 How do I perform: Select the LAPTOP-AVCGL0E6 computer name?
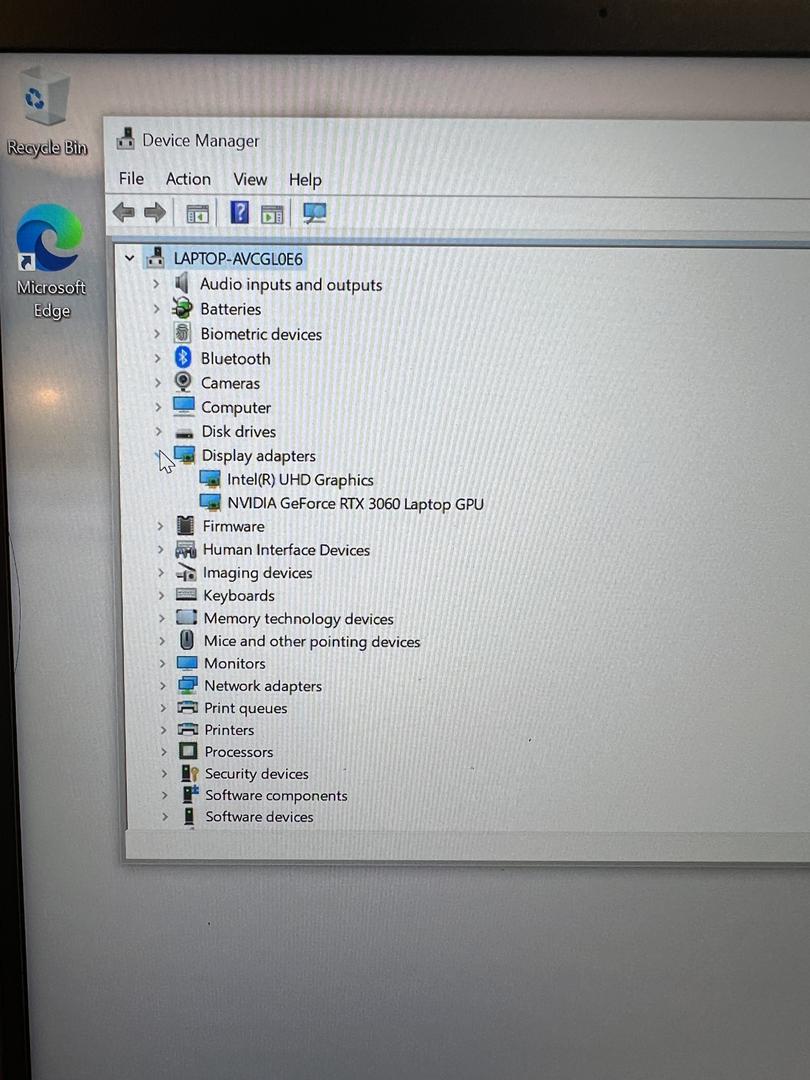tap(238, 259)
